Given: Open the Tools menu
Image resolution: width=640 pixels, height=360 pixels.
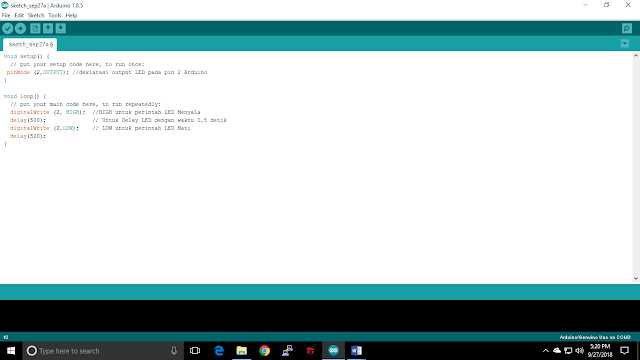Looking at the screenshot, I should (55, 16).
